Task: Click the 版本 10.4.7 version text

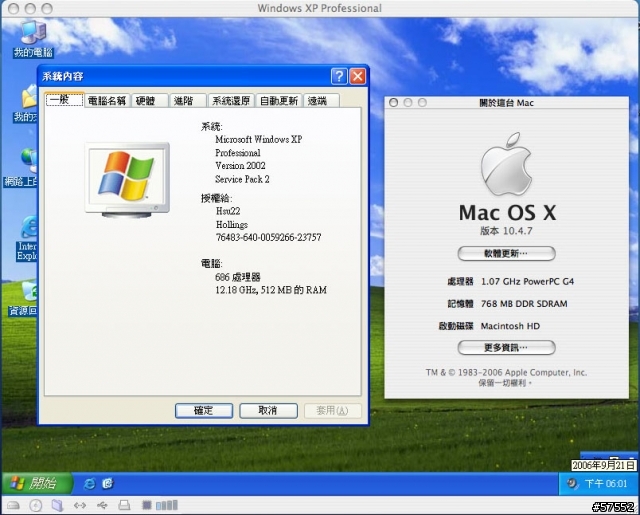Action: click(x=506, y=231)
